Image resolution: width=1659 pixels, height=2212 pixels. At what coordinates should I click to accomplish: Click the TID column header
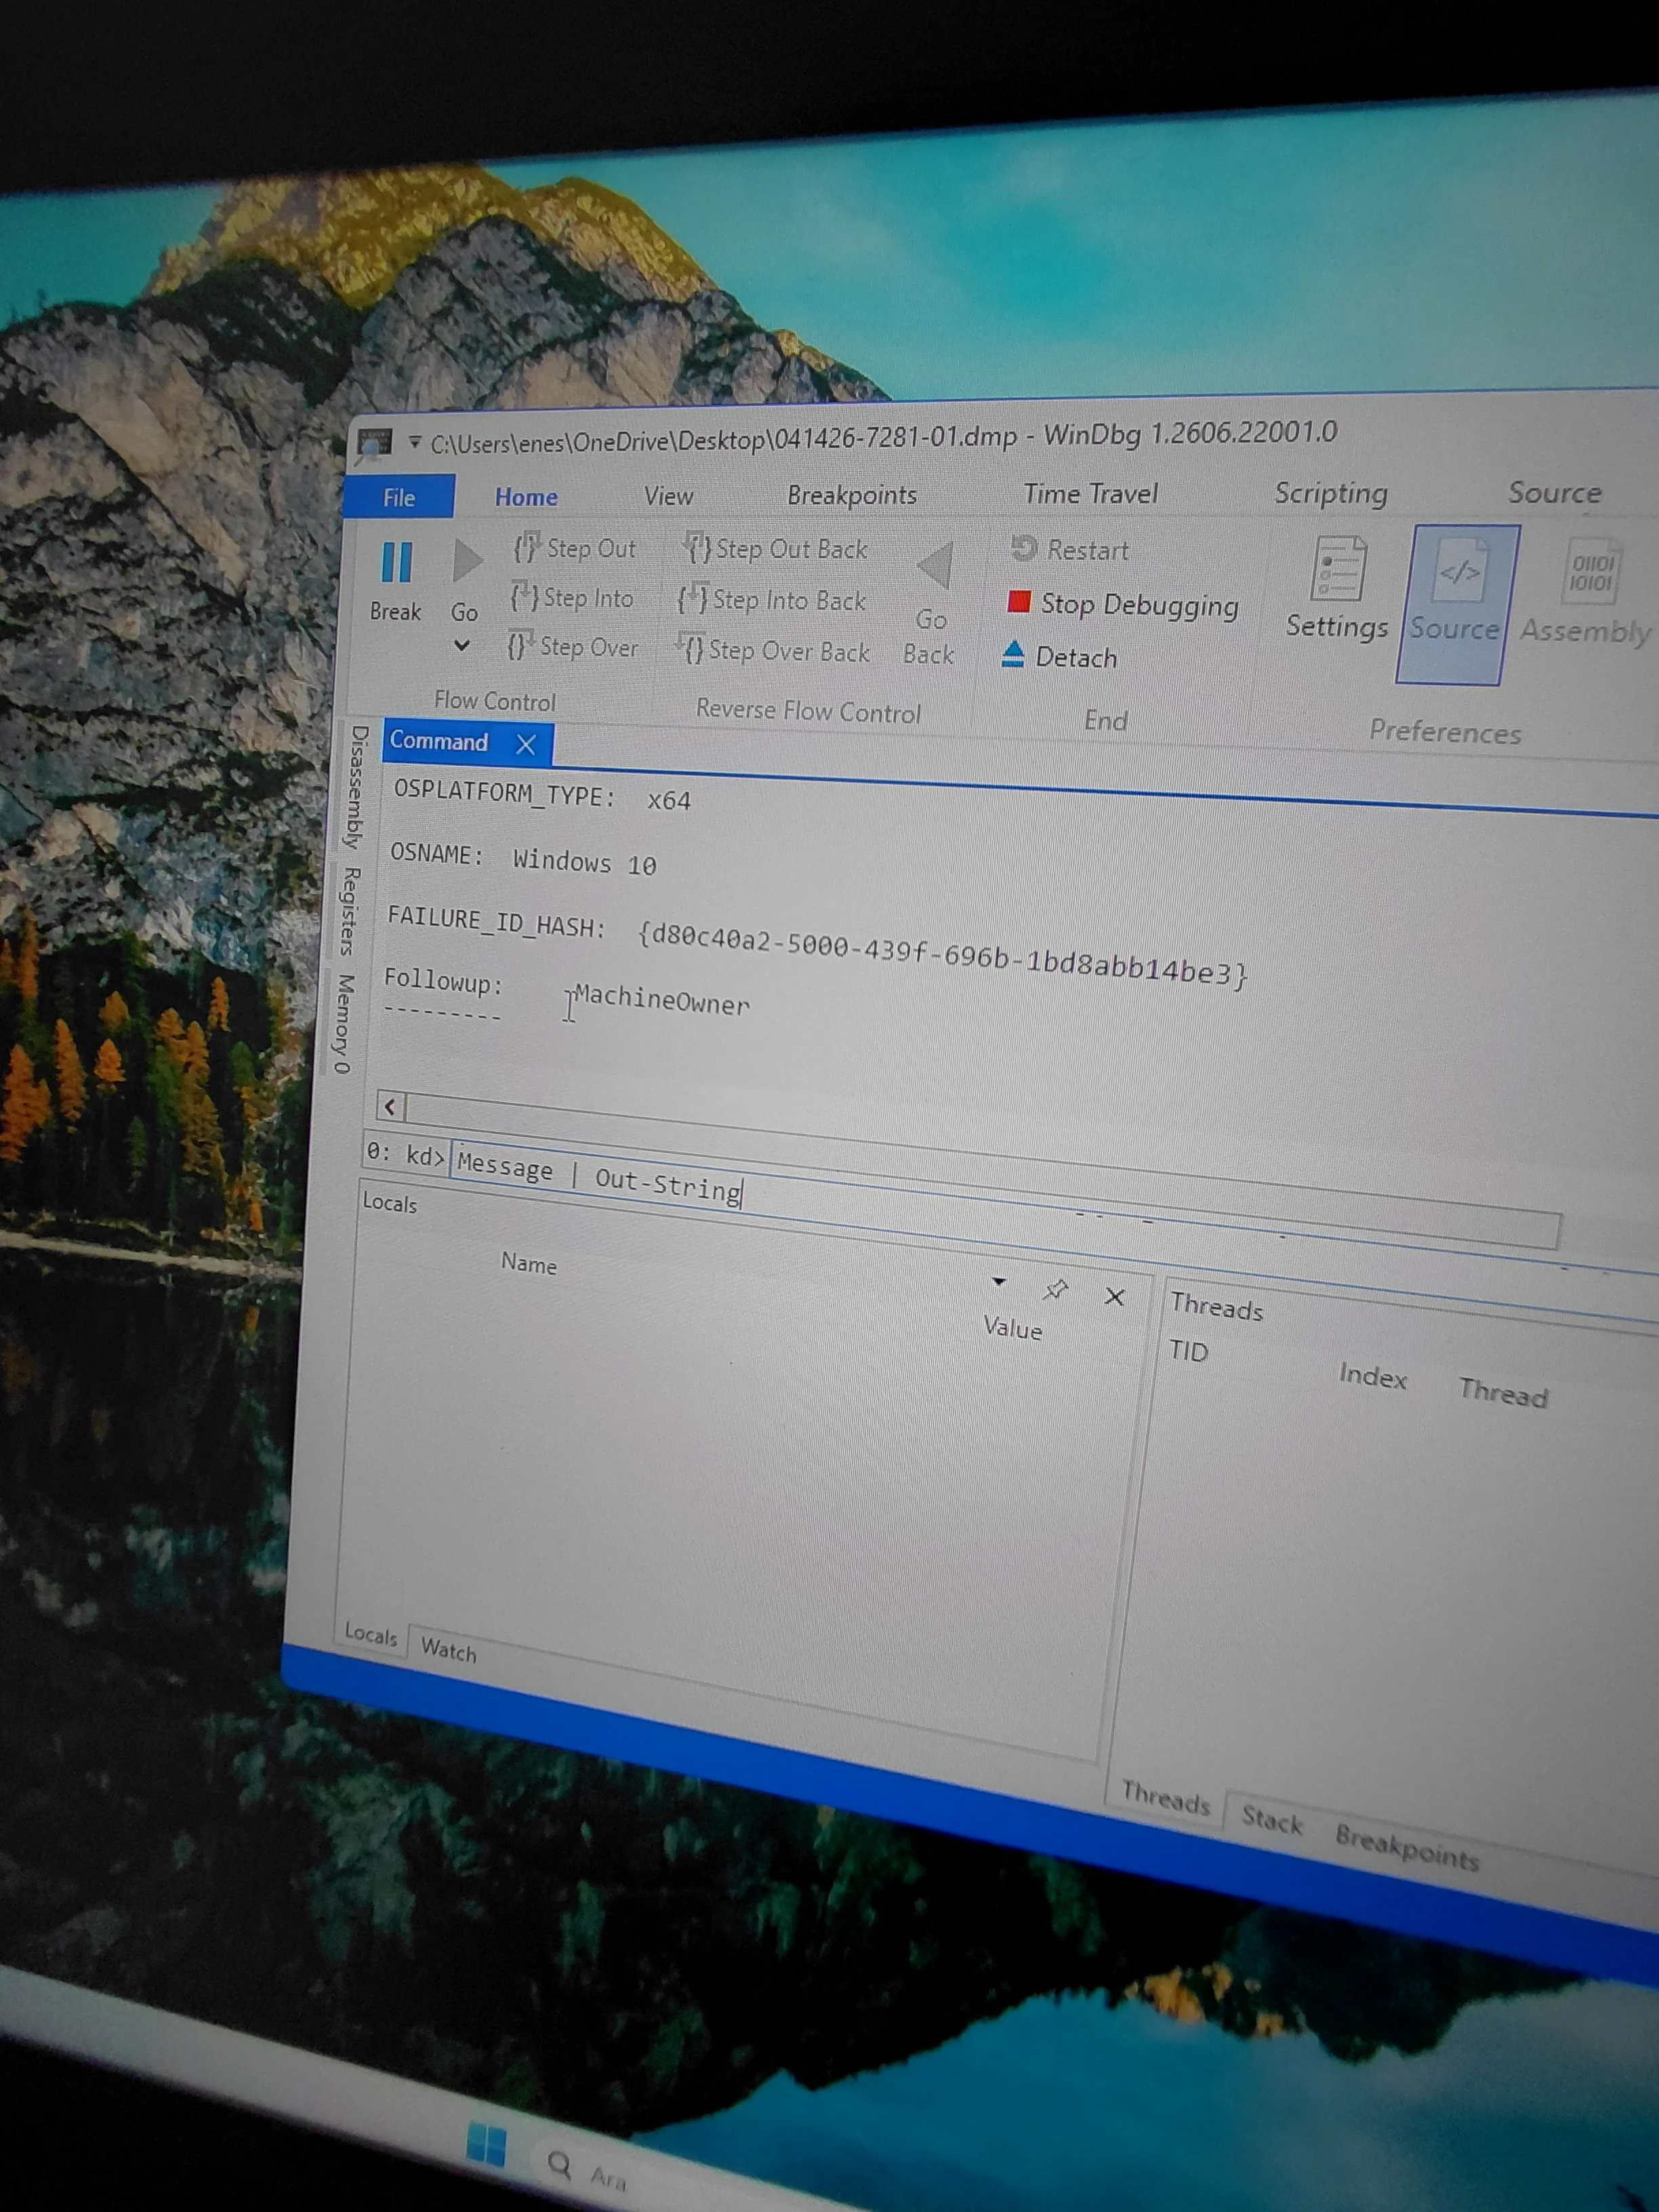click(1188, 1351)
